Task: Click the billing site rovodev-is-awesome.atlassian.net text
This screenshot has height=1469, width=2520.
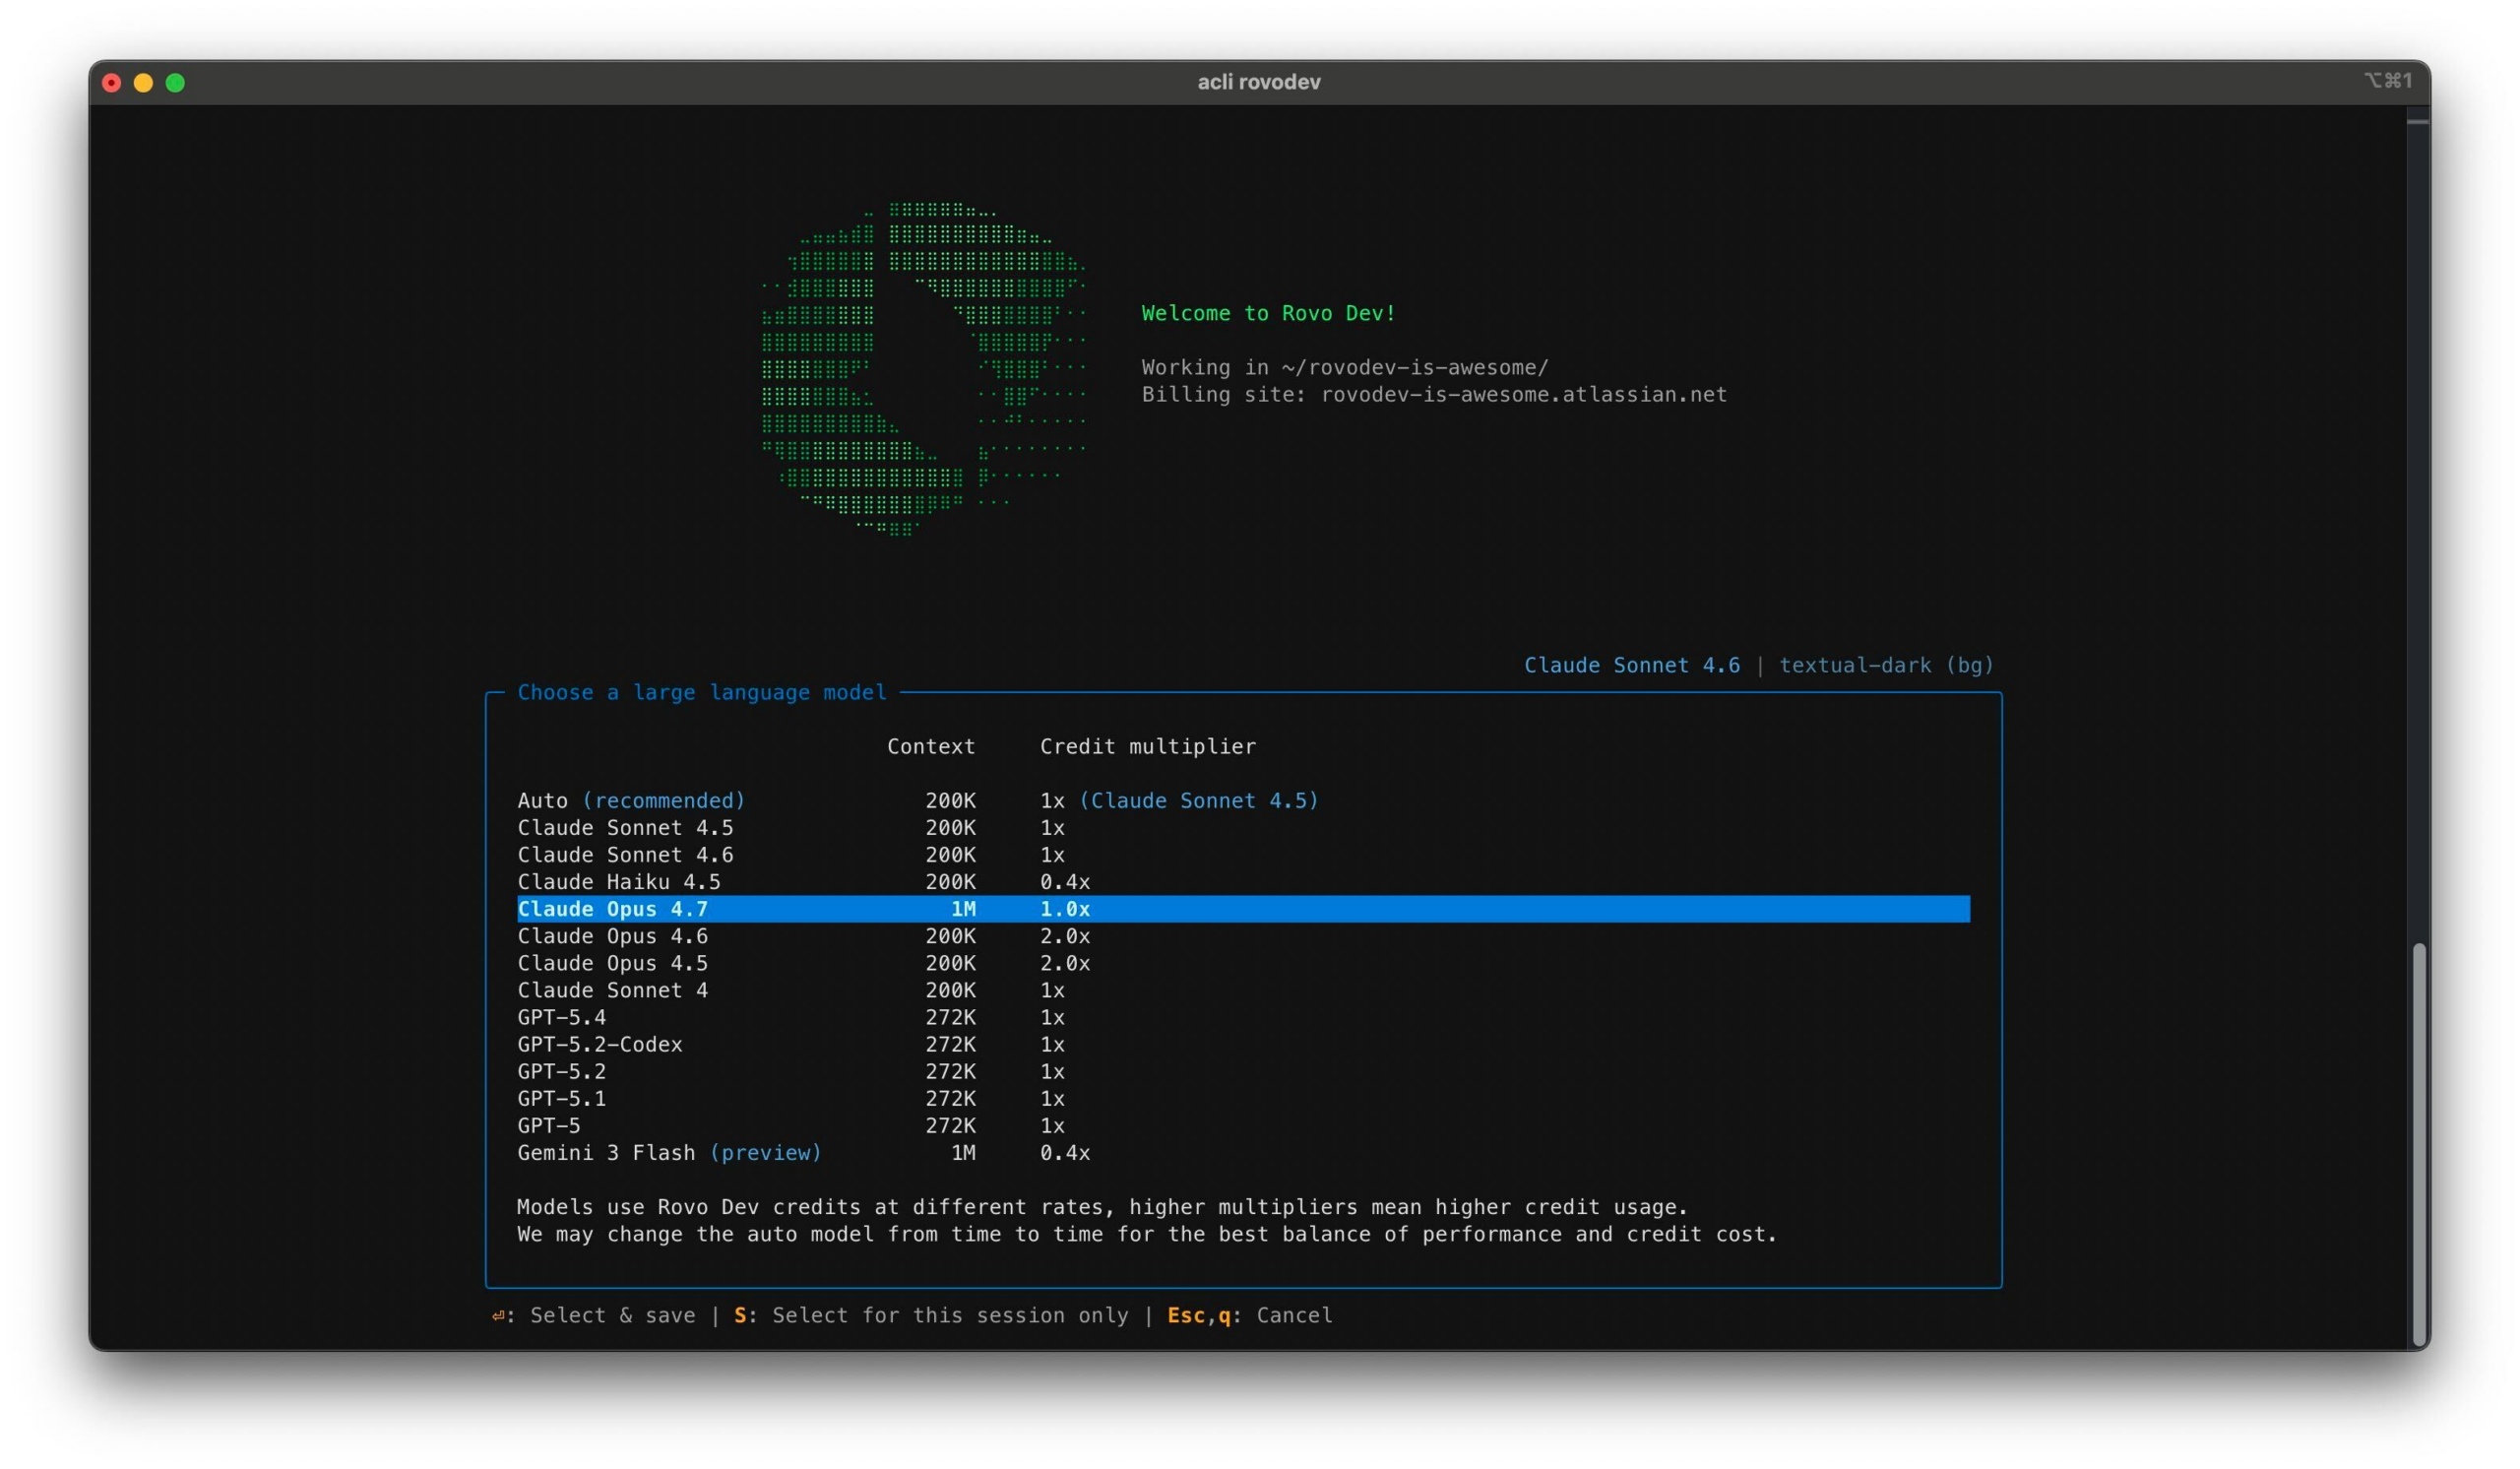Action: 1523,394
